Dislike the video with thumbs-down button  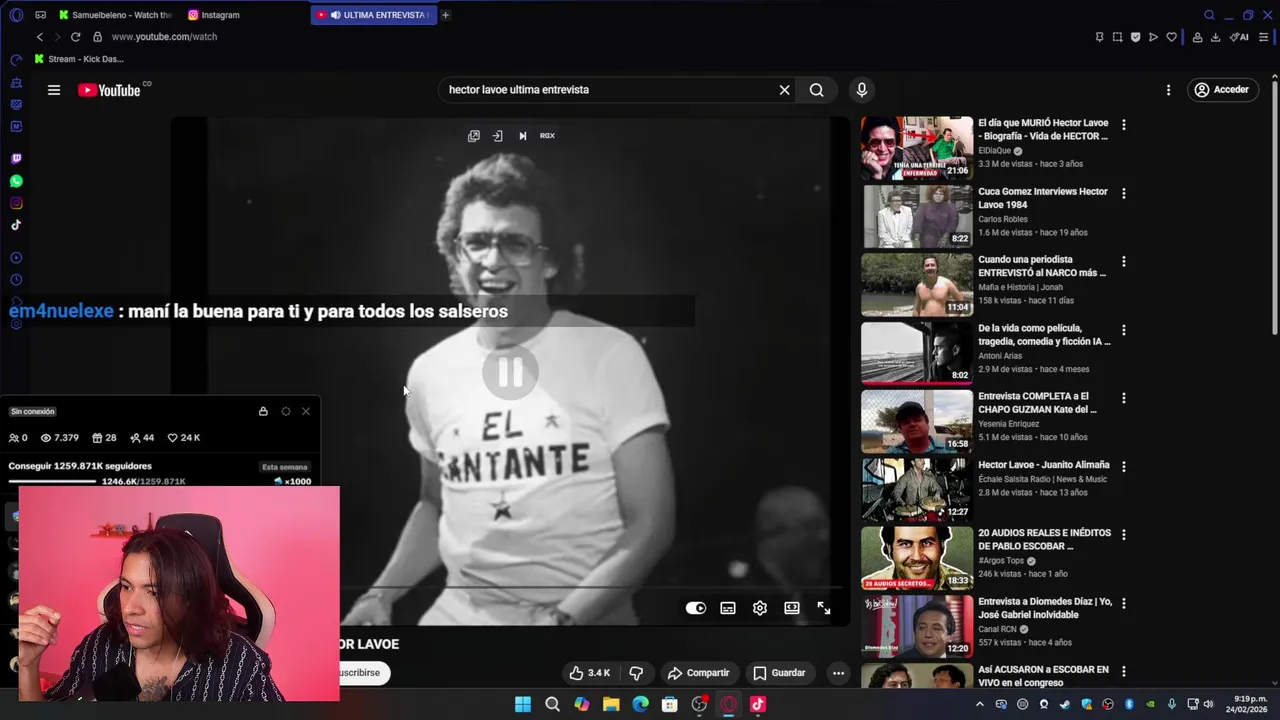pos(636,673)
